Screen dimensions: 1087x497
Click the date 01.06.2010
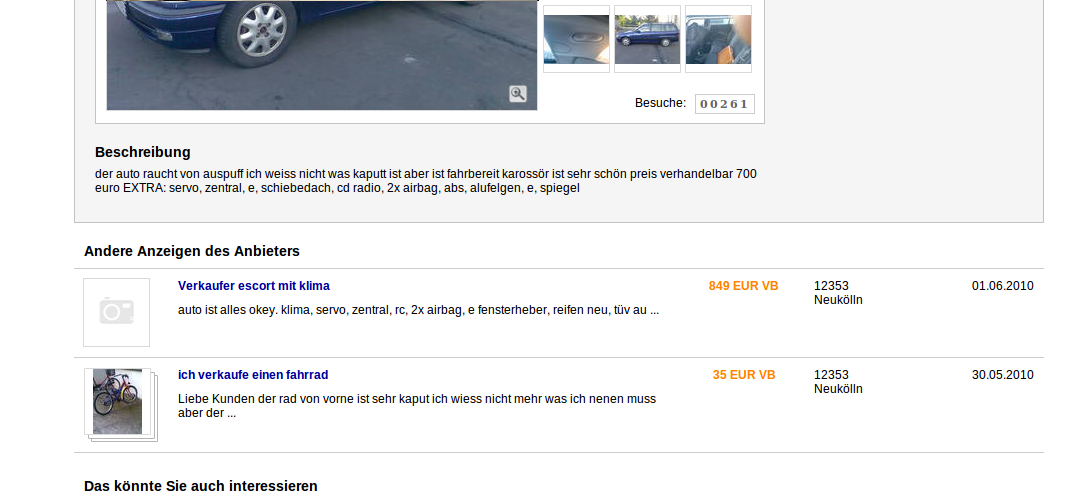tap(1002, 286)
